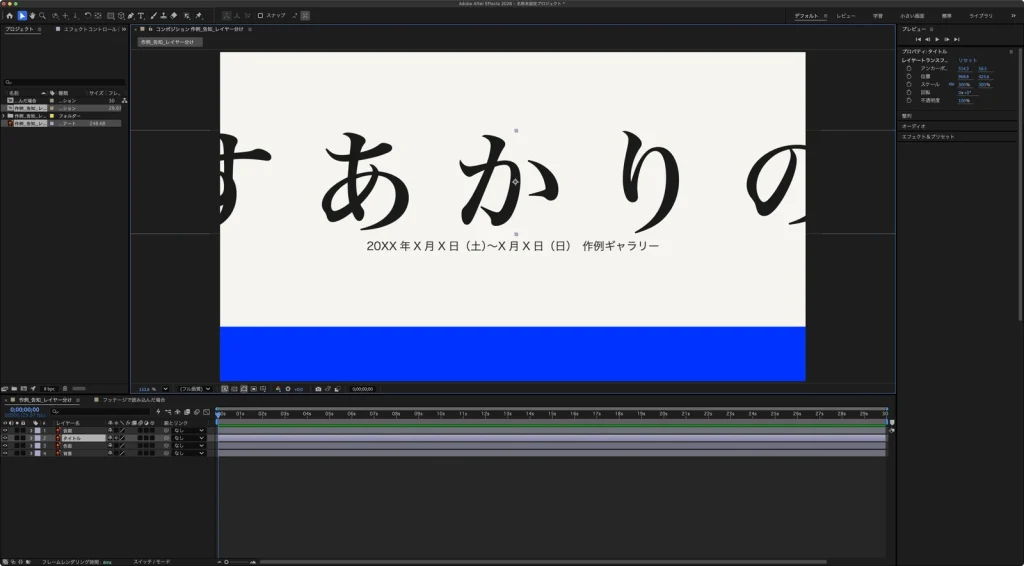Viewport: 1024px width, 566px height.
Task: Switch to the プロジェクト panel tab
Action: pos(20,29)
